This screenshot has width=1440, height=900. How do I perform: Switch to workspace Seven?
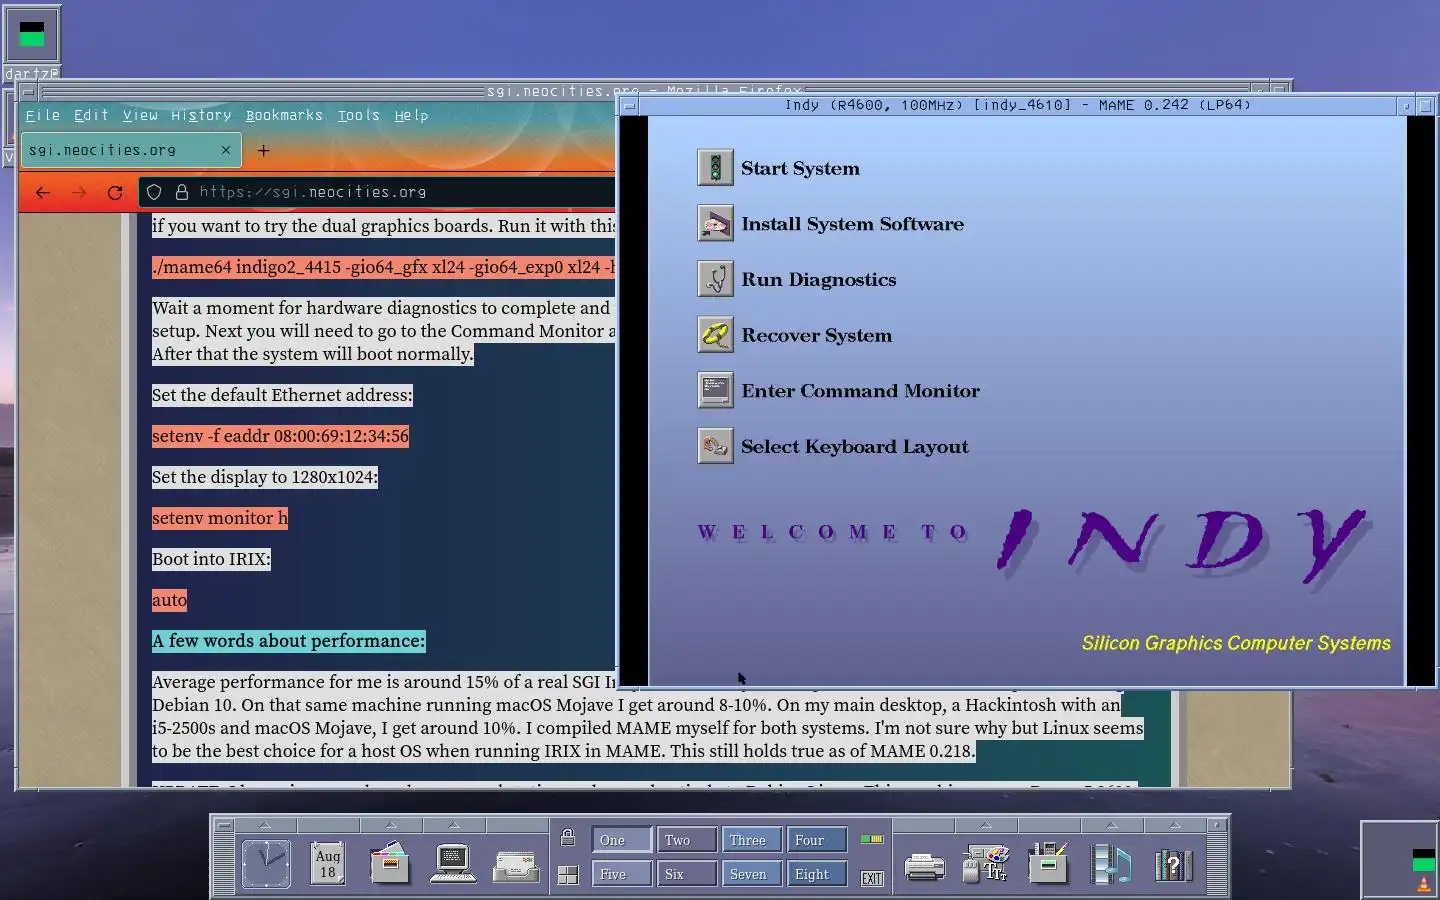[752, 874]
